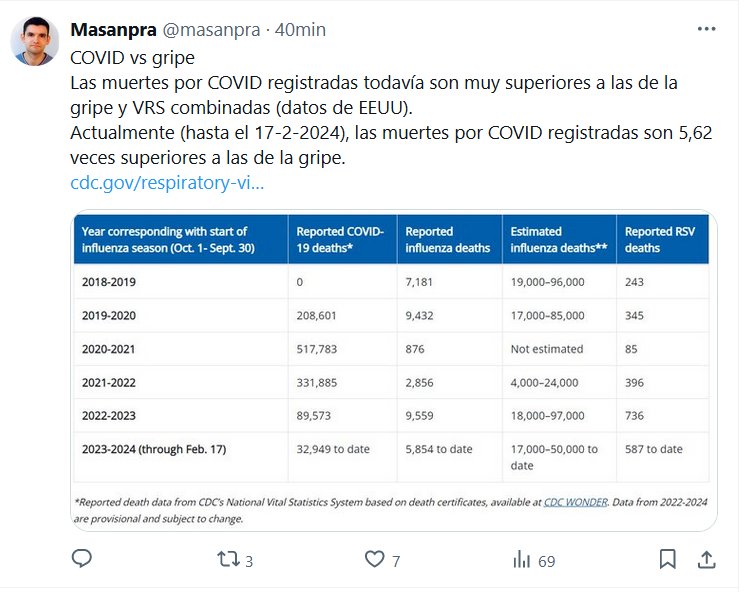Open Masanpra's profile picture
The width and height of the screenshot is (744, 592).
tap(34, 39)
